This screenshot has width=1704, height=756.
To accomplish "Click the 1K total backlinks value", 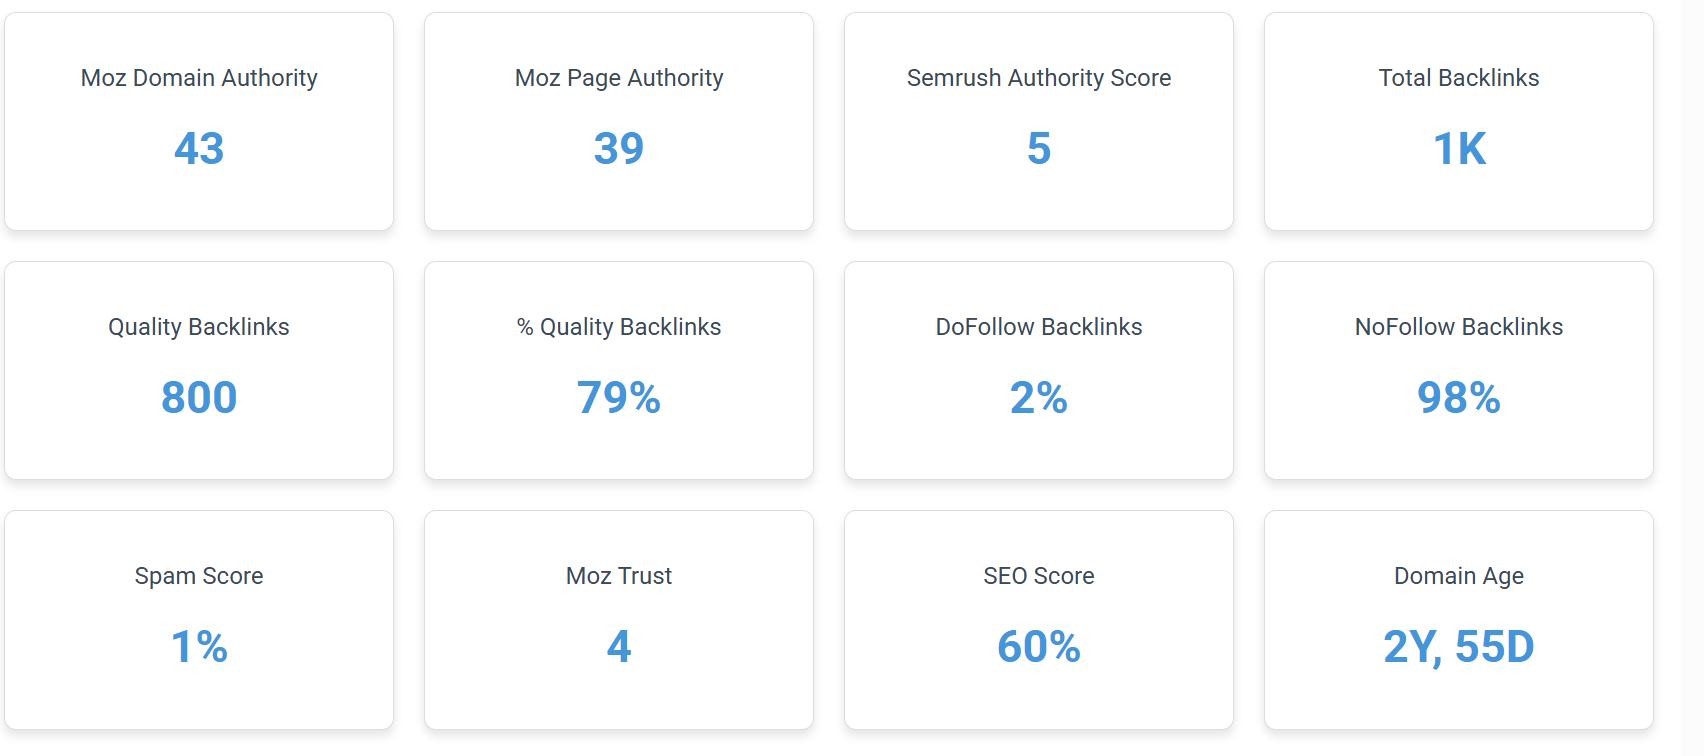I will point(1460,149).
